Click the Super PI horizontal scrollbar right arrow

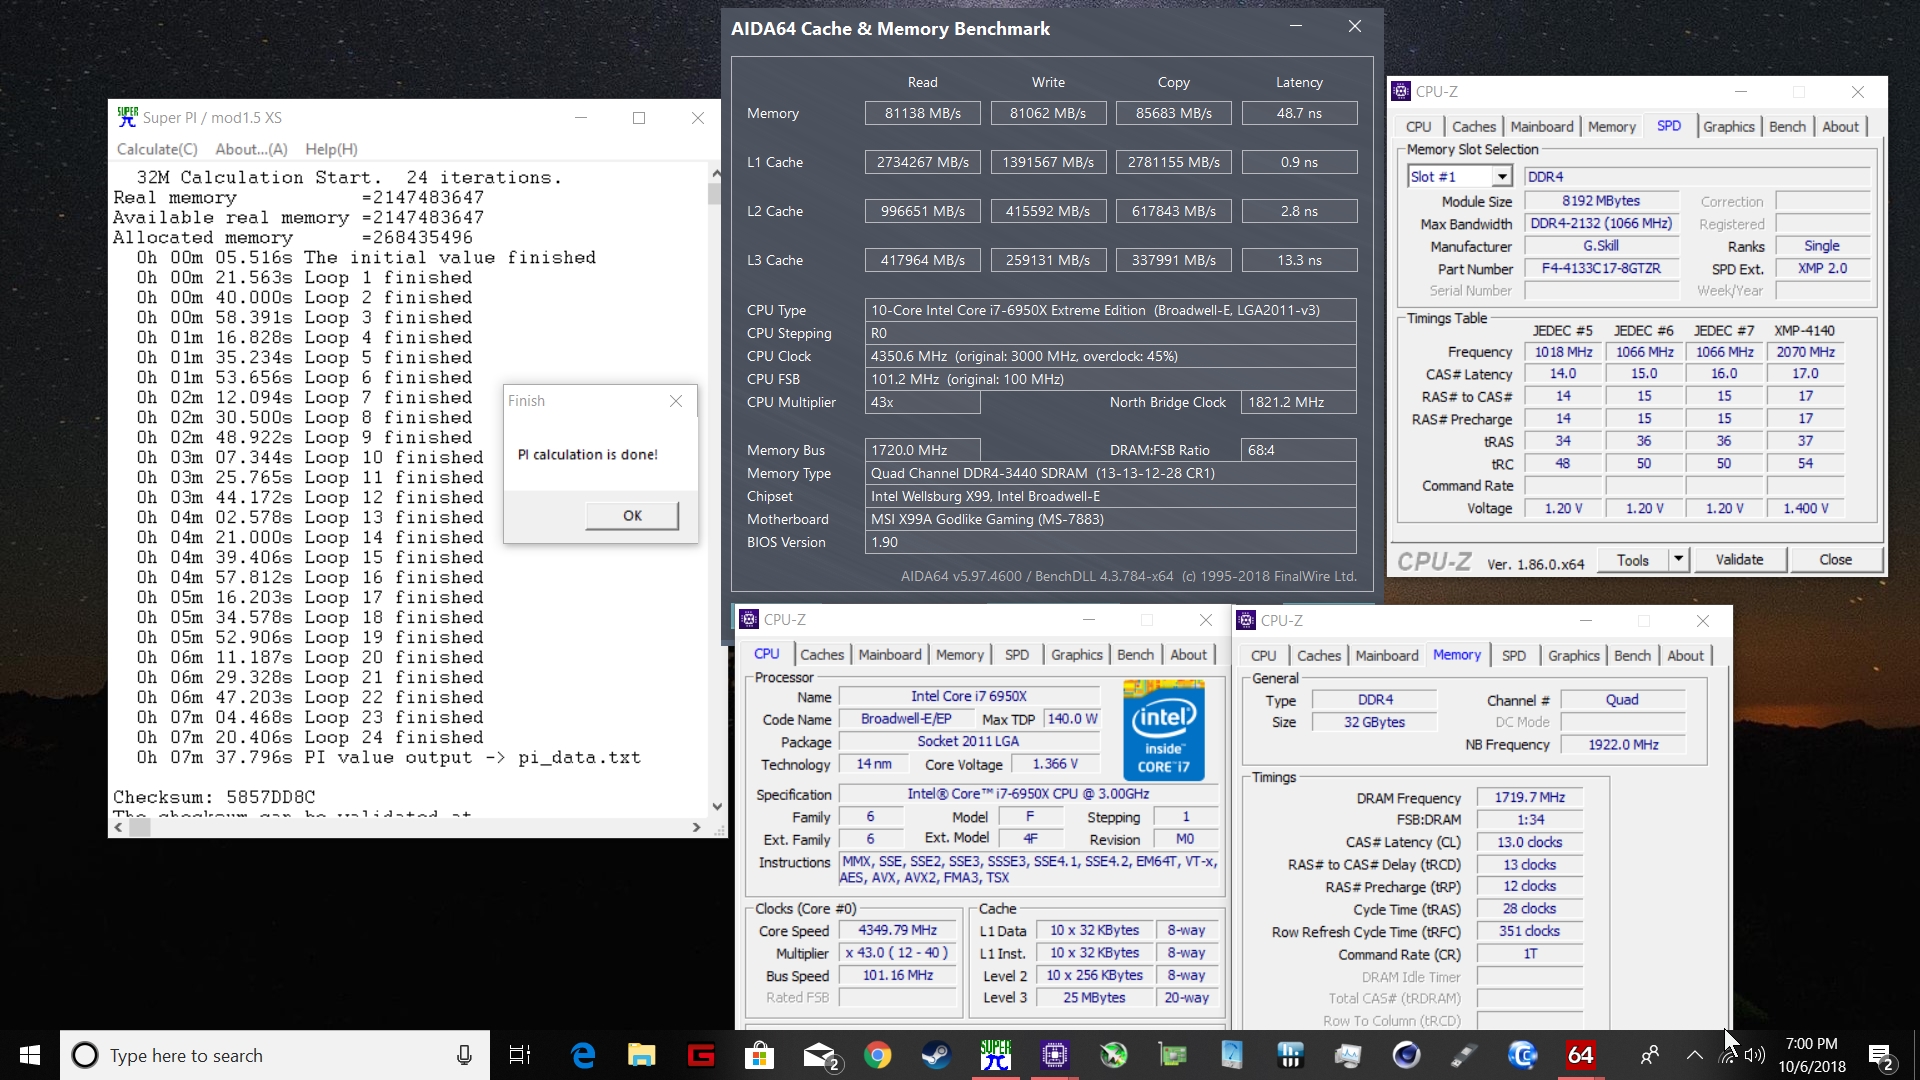click(x=696, y=827)
